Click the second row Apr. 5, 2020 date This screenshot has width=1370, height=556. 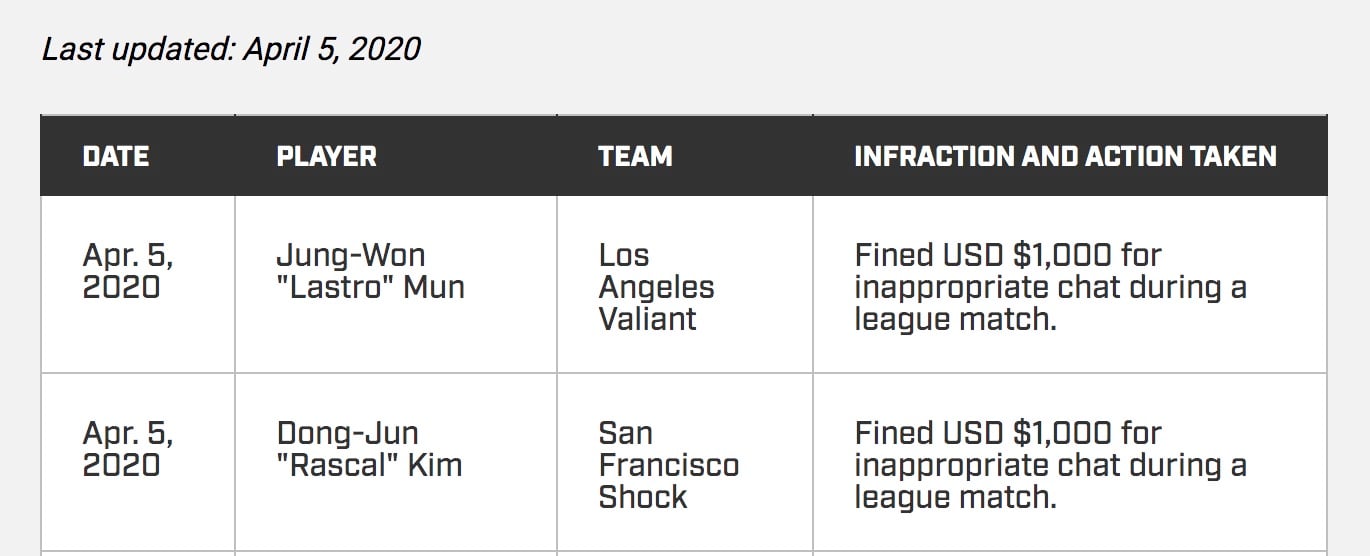click(x=127, y=449)
